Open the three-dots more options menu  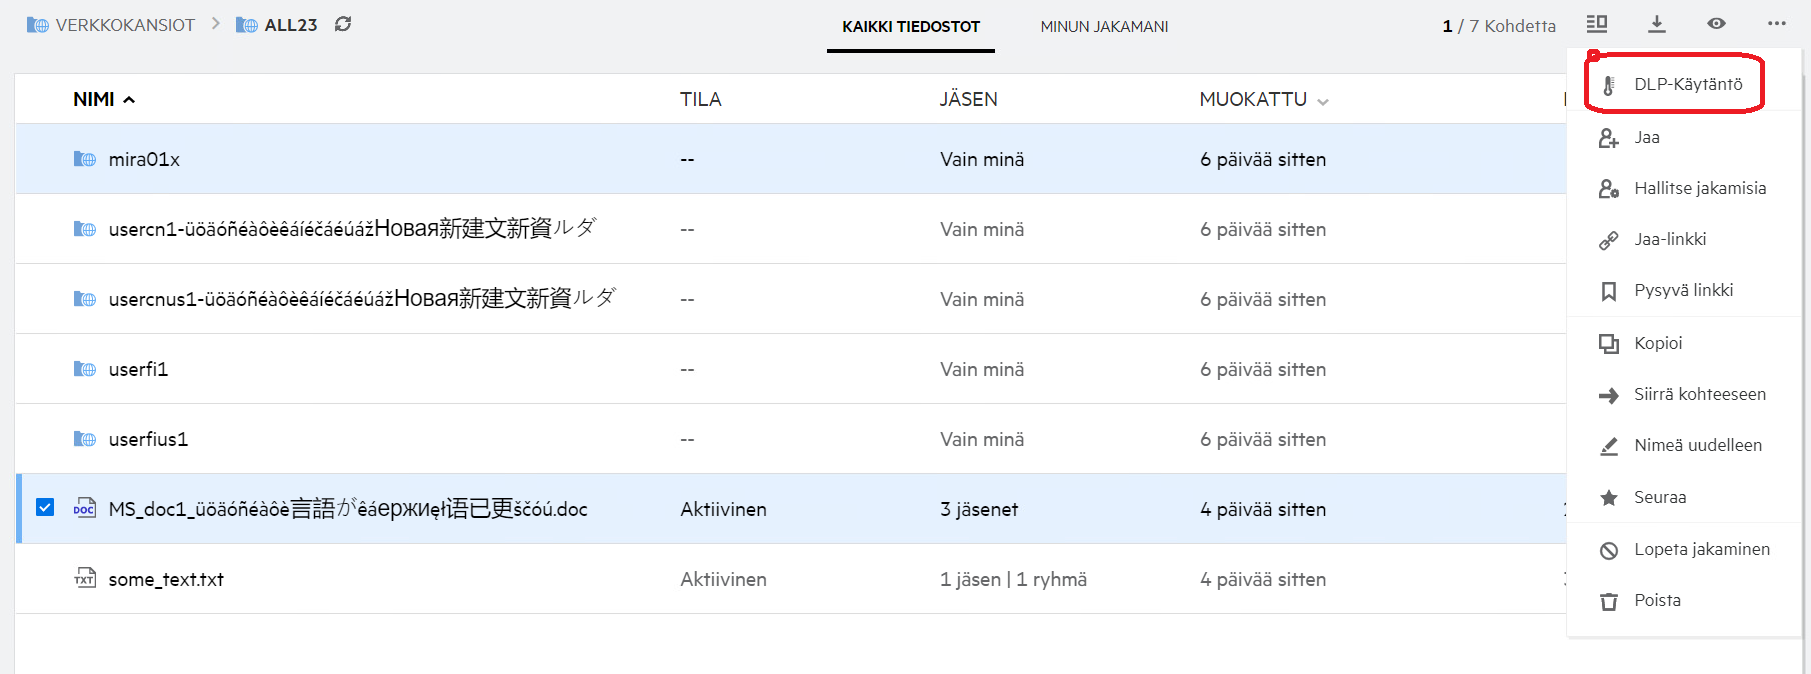[1776, 24]
